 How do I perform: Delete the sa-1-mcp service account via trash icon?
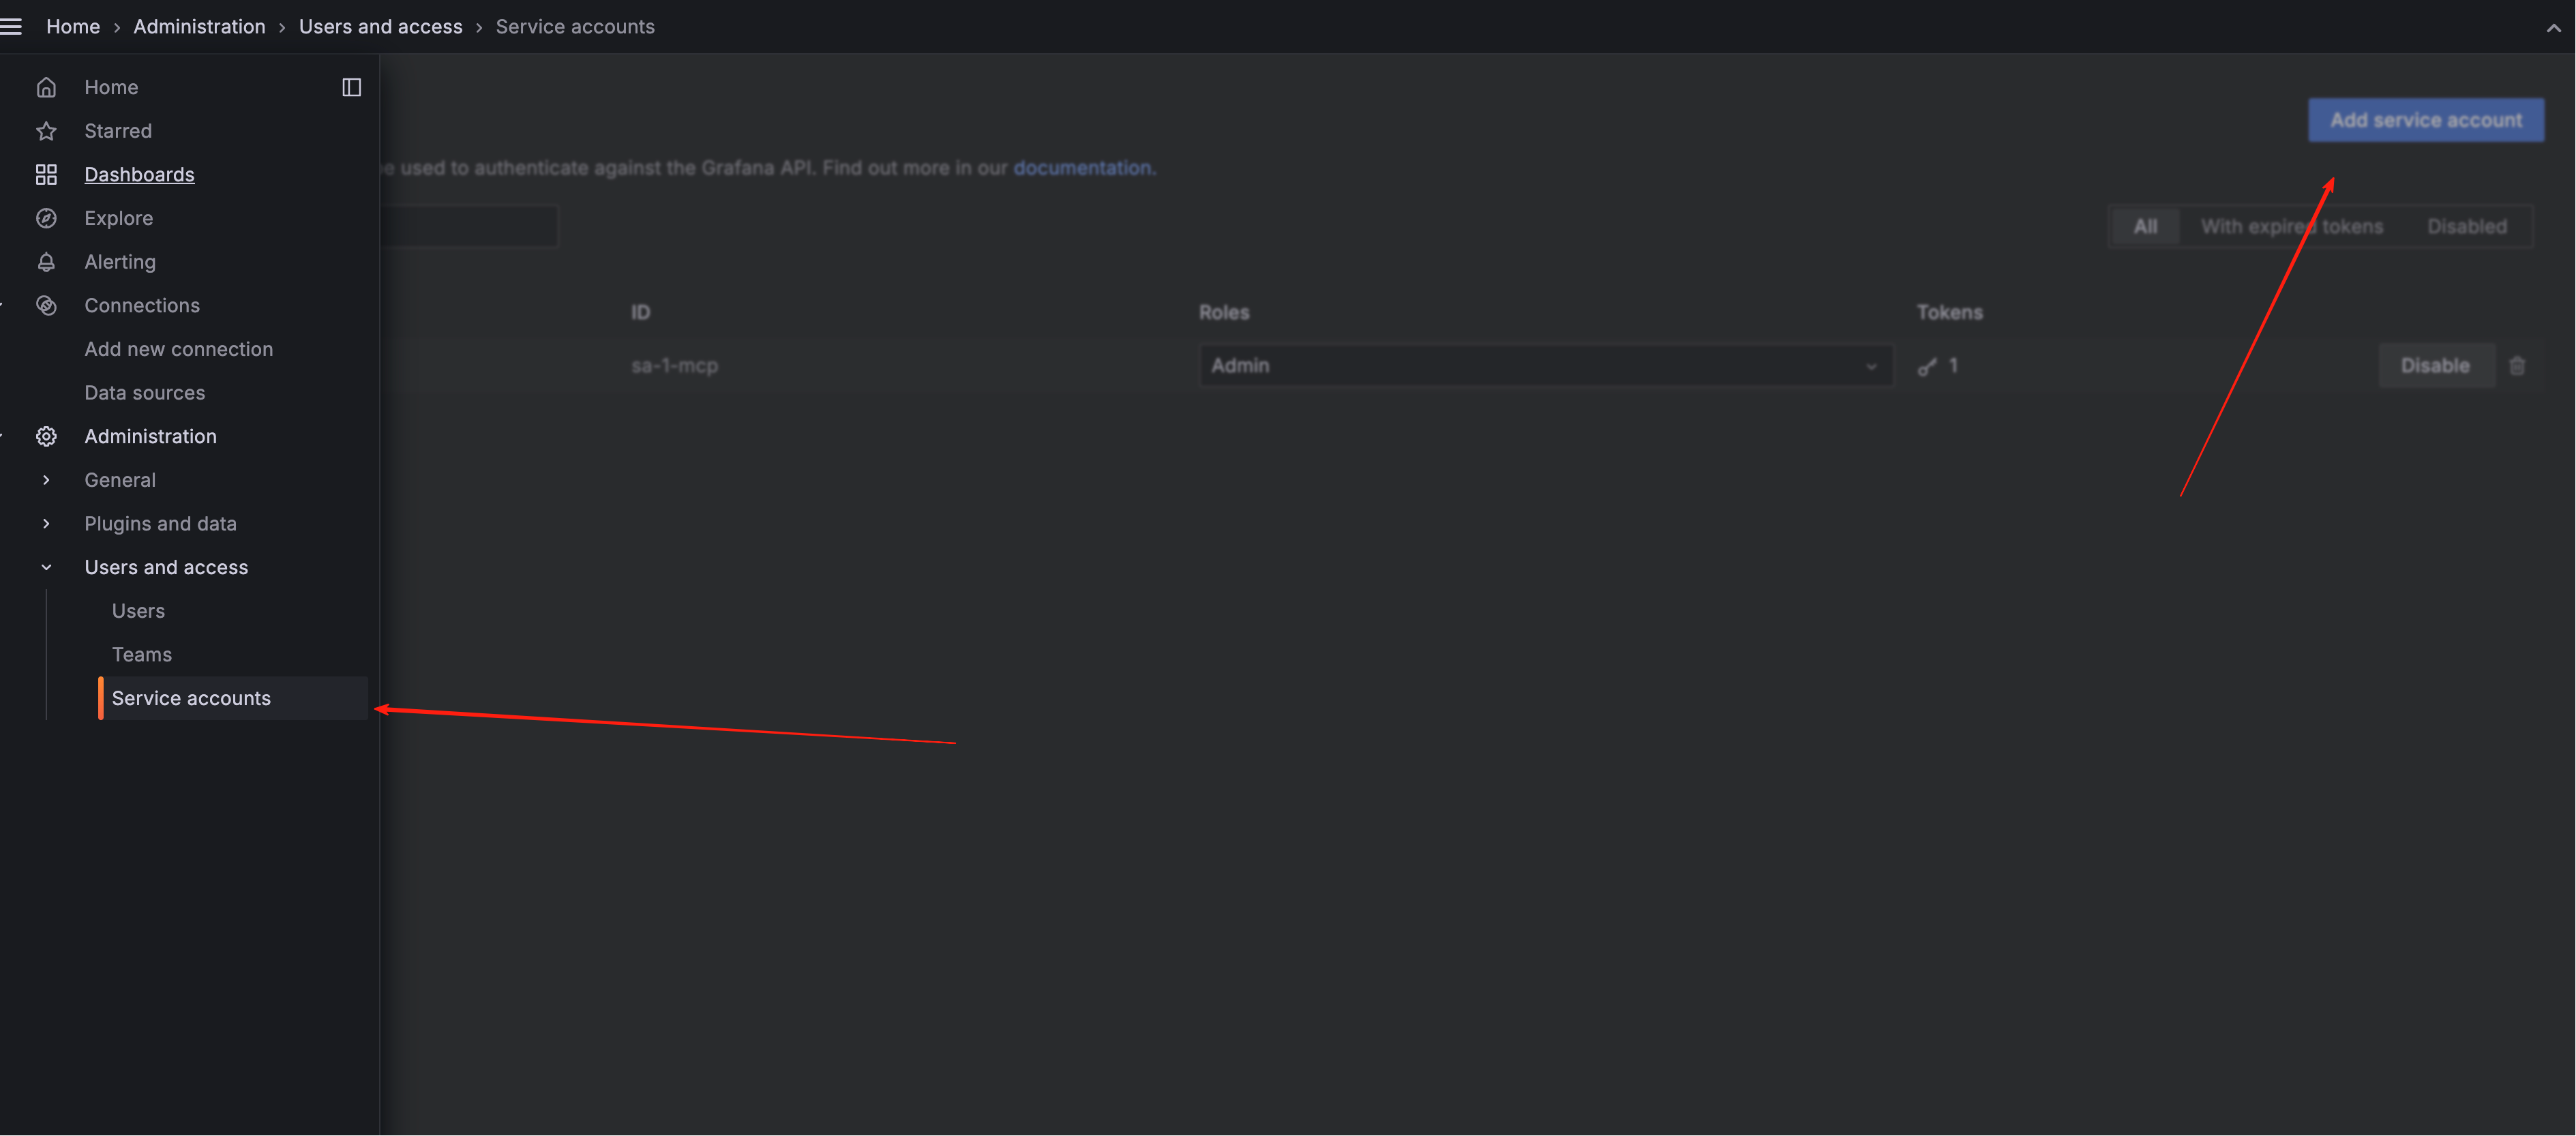click(x=2517, y=366)
